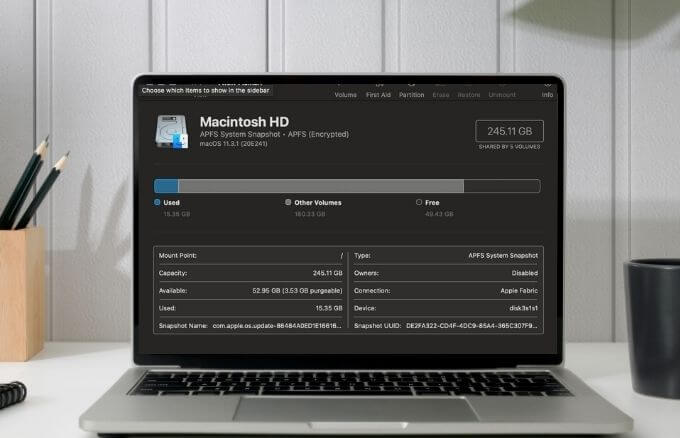The image size is (680, 438).
Task: Click the 245.11 GB capacity box
Action: click(x=510, y=131)
